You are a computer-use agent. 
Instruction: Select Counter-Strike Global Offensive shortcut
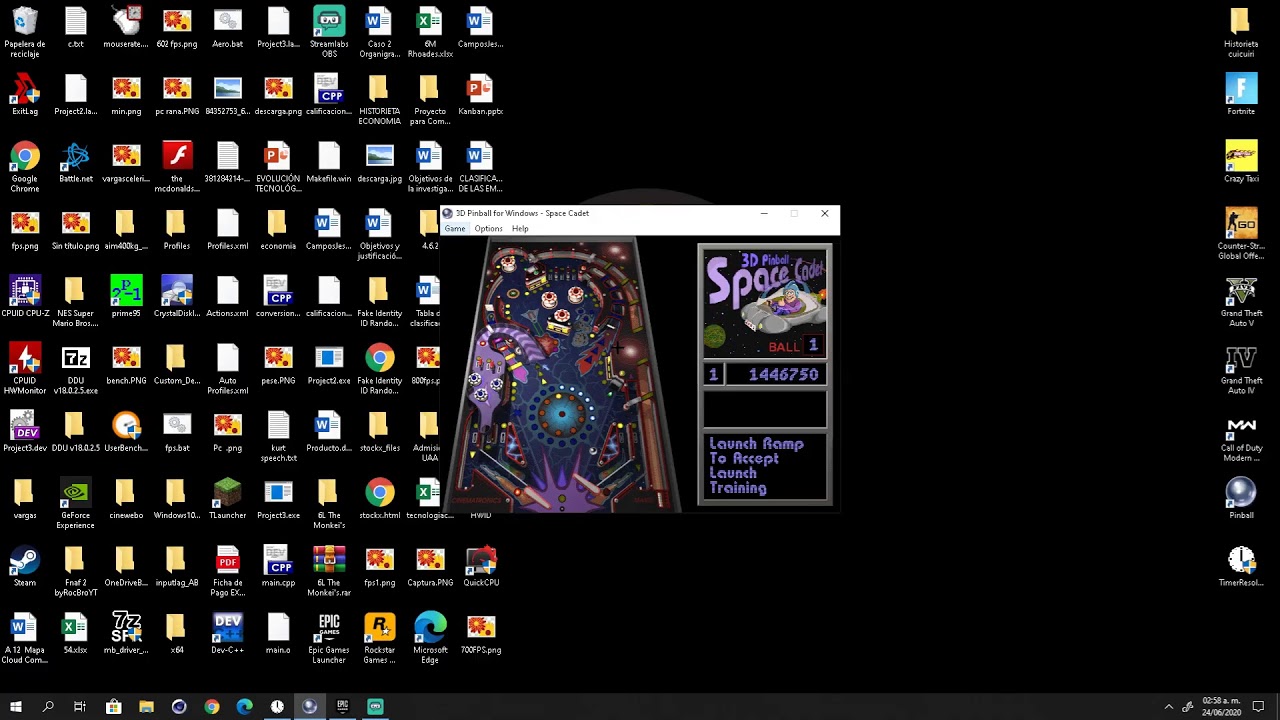1241,234
